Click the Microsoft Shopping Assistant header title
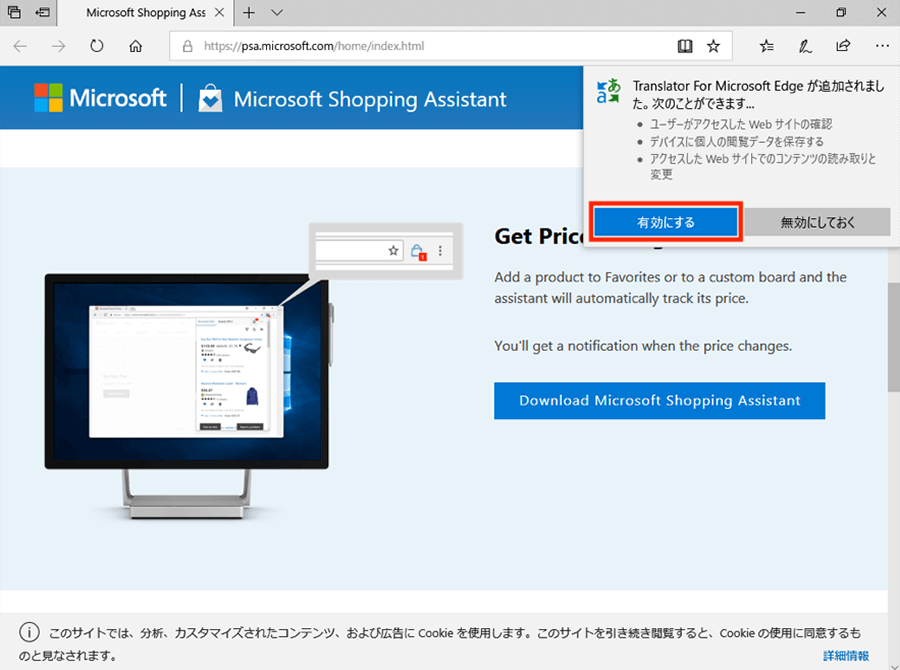The width and height of the screenshot is (900, 670). [x=370, y=99]
